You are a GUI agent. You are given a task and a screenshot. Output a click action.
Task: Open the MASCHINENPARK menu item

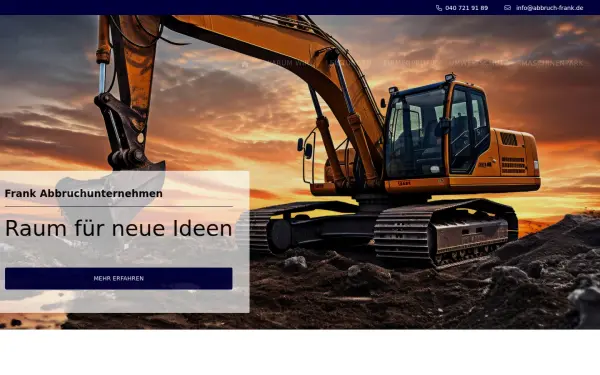(552, 63)
